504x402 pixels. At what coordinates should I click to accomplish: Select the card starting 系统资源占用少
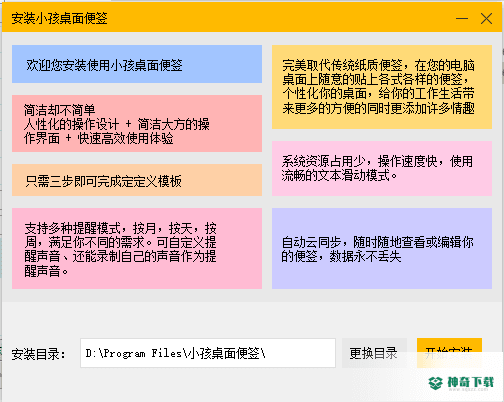click(x=382, y=168)
